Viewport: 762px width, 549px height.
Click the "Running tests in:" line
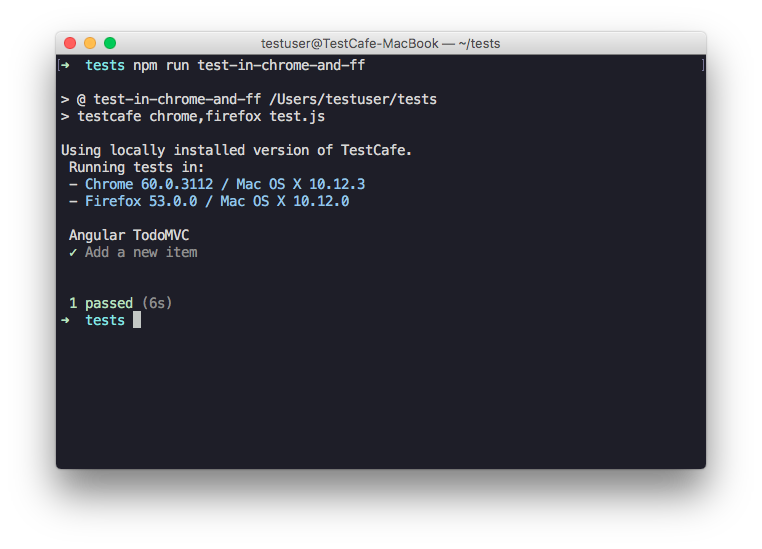136,167
